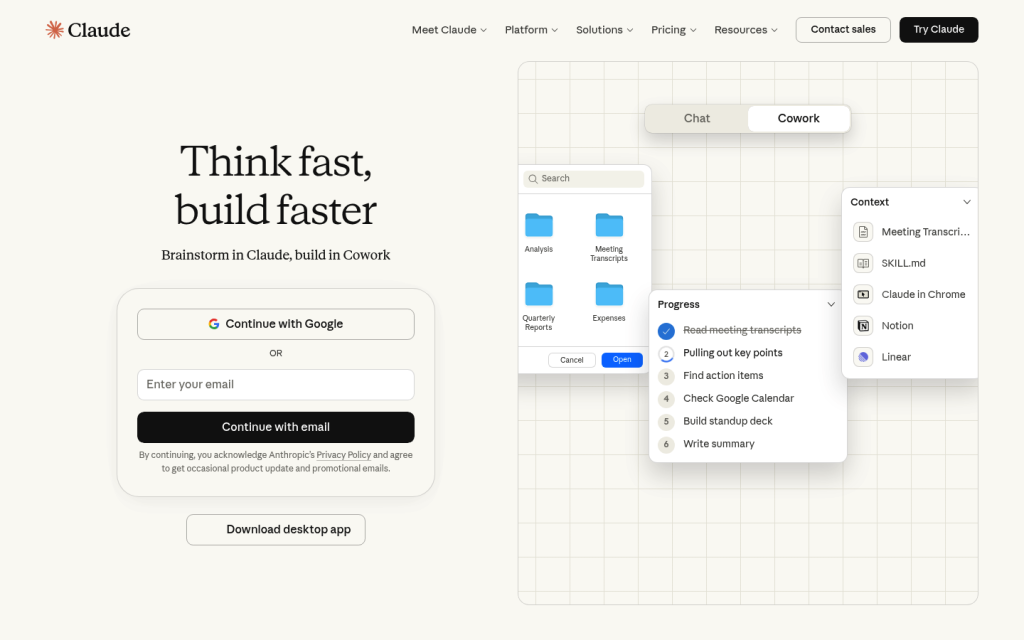Select the Cowork toggle option
1024x640 pixels.
coord(798,118)
